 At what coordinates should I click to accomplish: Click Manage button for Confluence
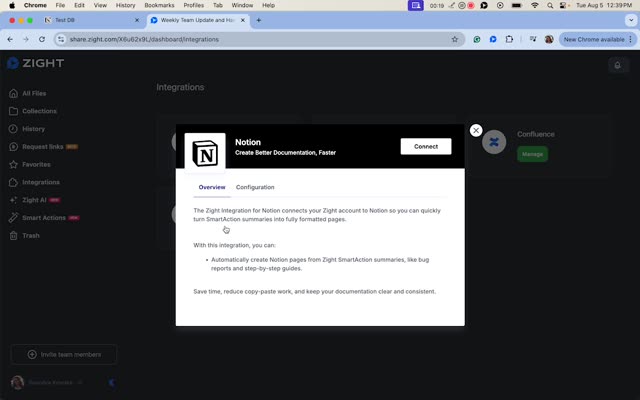[532, 154]
